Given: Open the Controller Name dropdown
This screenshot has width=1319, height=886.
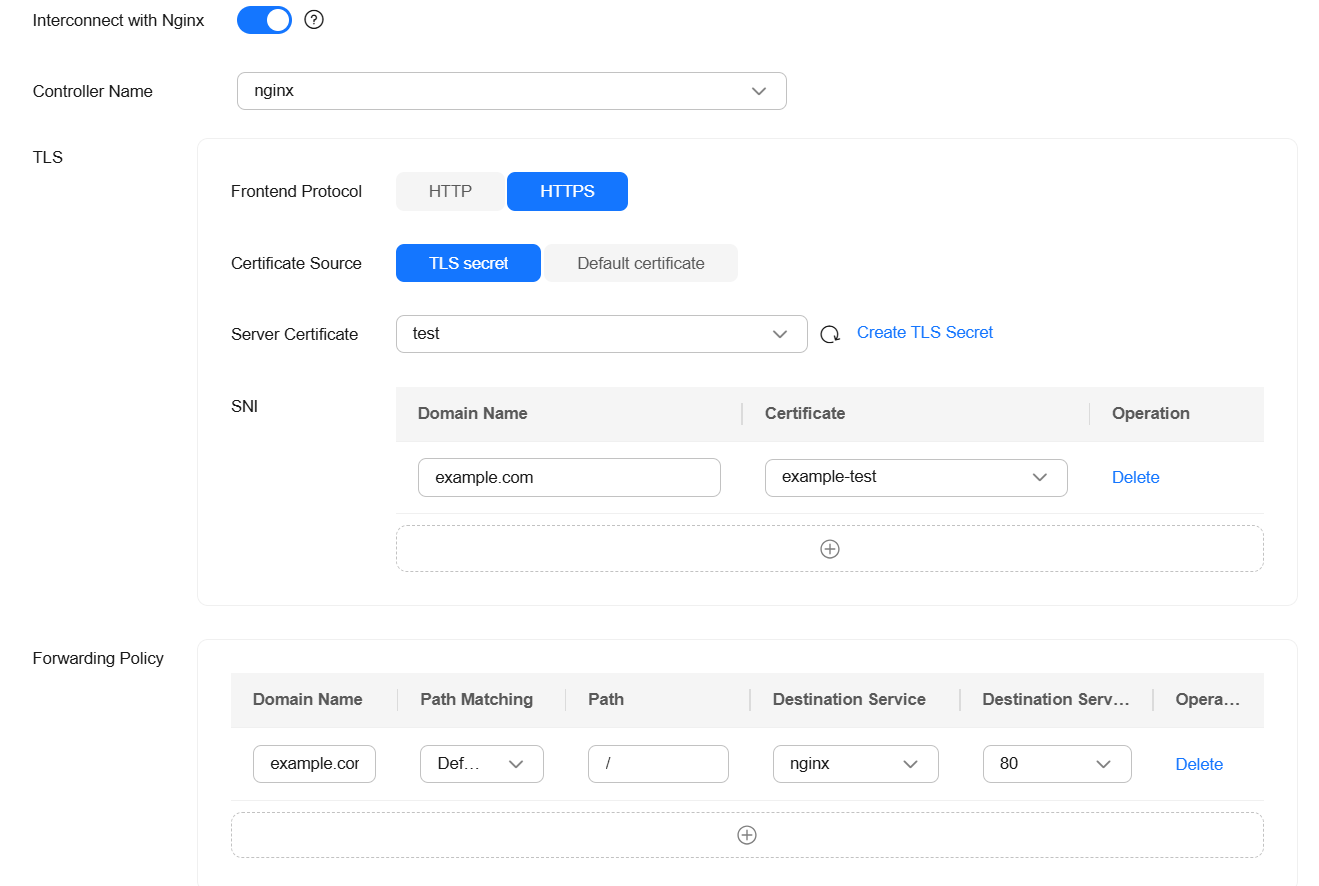Looking at the screenshot, I should [512, 91].
